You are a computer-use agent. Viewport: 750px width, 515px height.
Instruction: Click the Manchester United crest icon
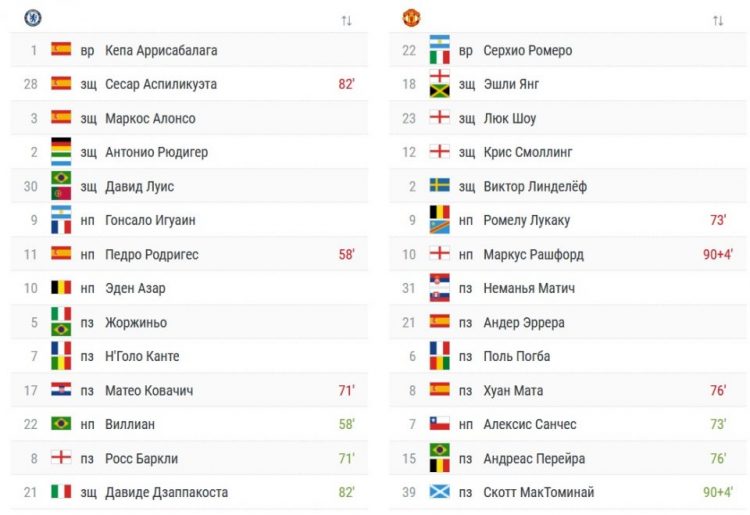tap(411, 17)
